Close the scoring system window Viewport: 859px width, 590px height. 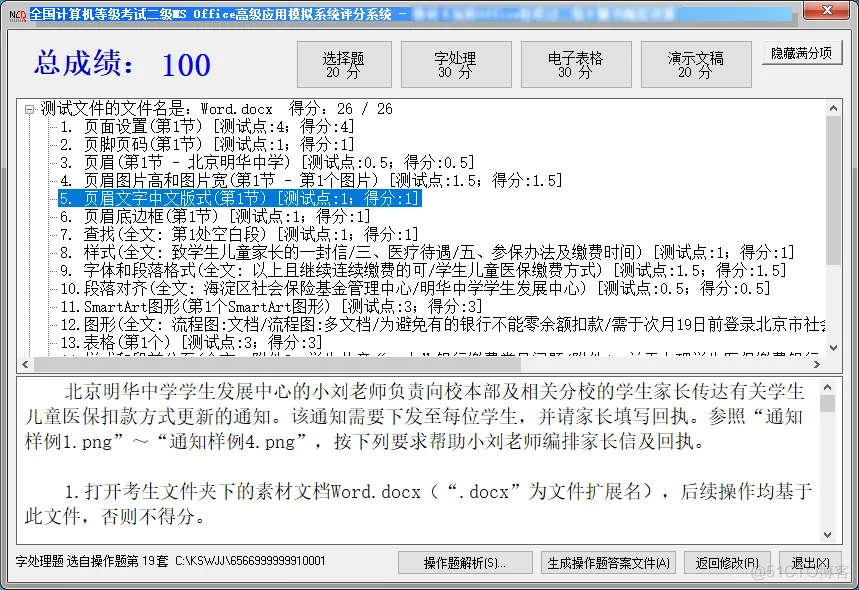tap(827, 10)
